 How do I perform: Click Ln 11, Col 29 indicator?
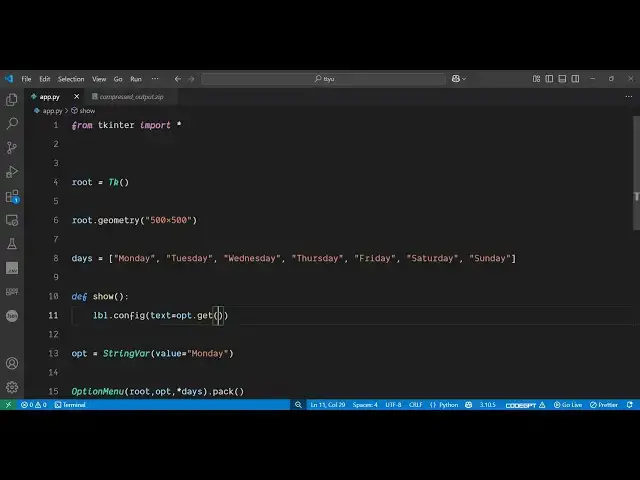tap(328, 405)
